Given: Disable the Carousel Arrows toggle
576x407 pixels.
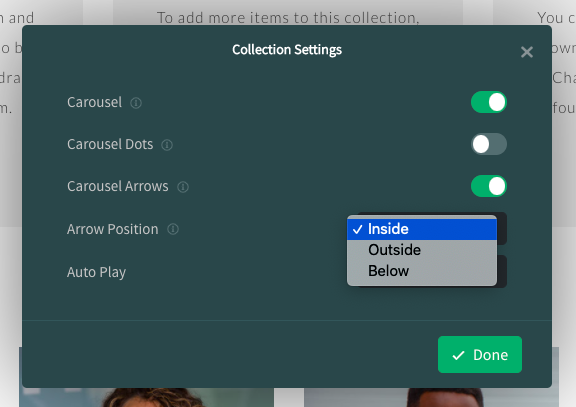Looking at the screenshot, I should pyautogui.click(x=489, y=186).
